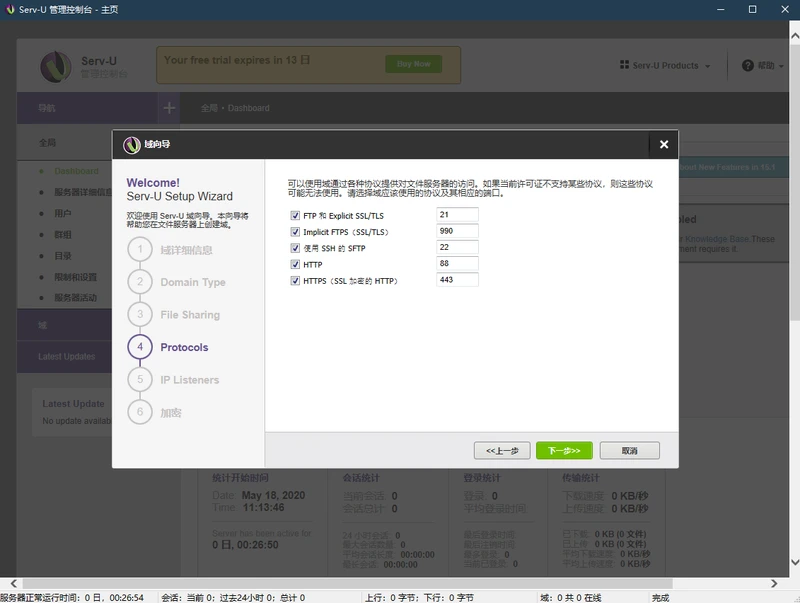Toggle the HTTPS protocol checkbox
The image size is (800, 603).
pyautogui.click(x=295, y=281)
